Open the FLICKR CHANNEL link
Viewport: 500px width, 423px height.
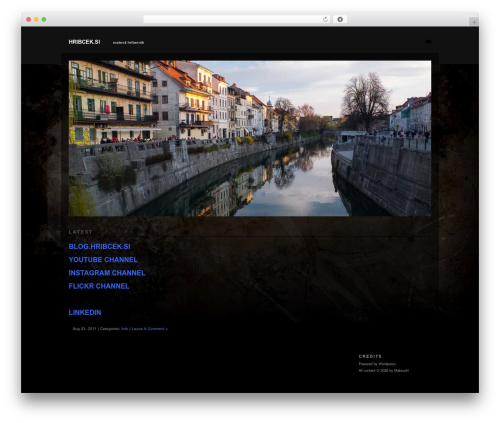pyautogui.click(x=99, y=286)
